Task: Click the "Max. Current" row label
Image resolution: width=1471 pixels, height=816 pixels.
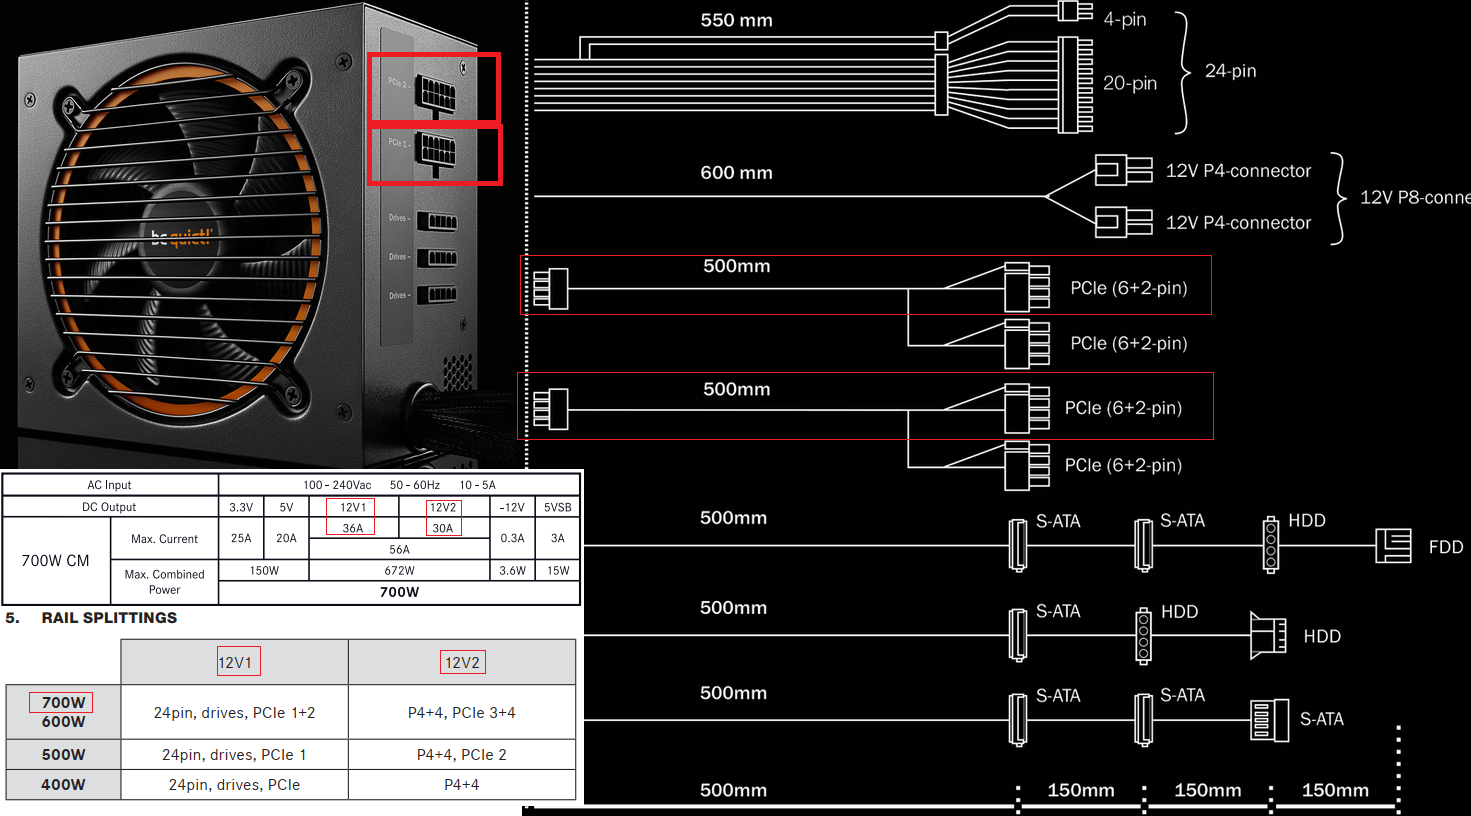Action: (x=165, y=539)
